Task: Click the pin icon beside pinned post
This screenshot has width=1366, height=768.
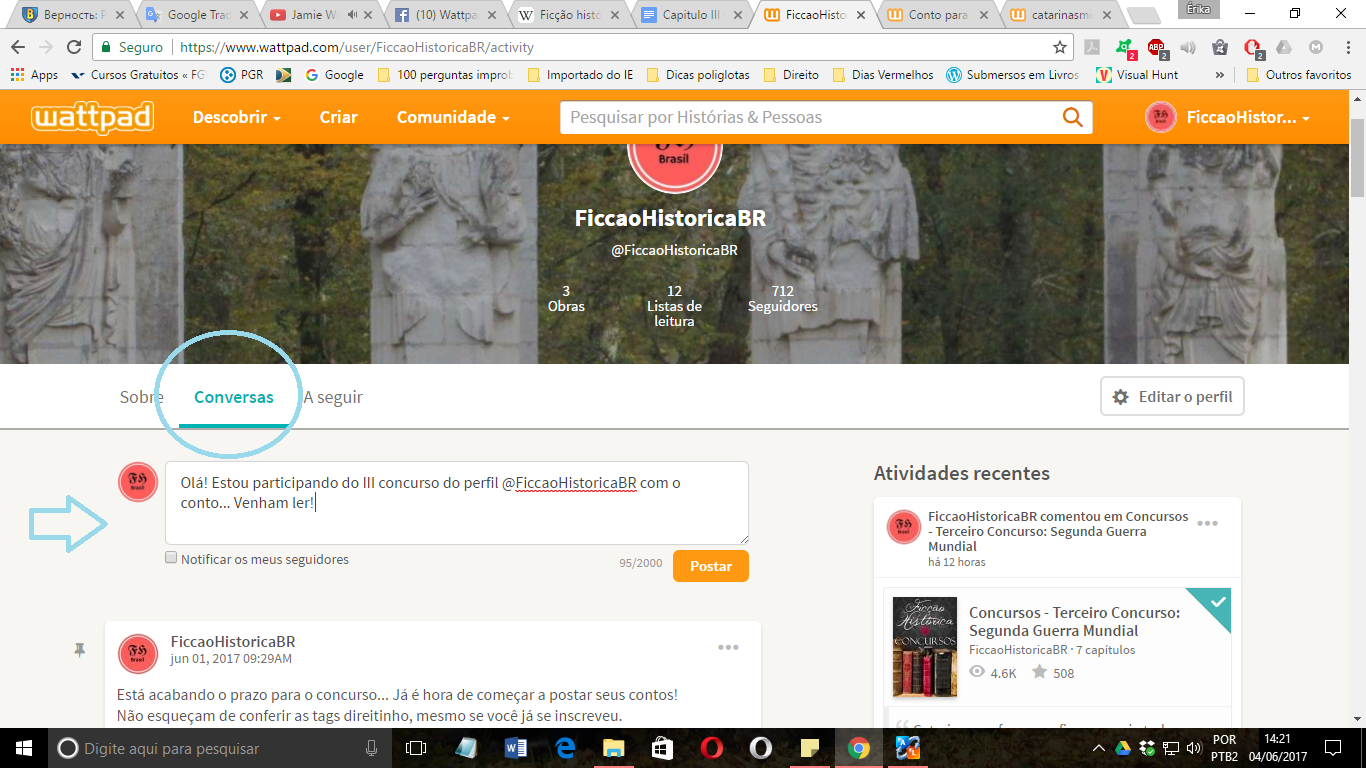Action: point(80,650)
